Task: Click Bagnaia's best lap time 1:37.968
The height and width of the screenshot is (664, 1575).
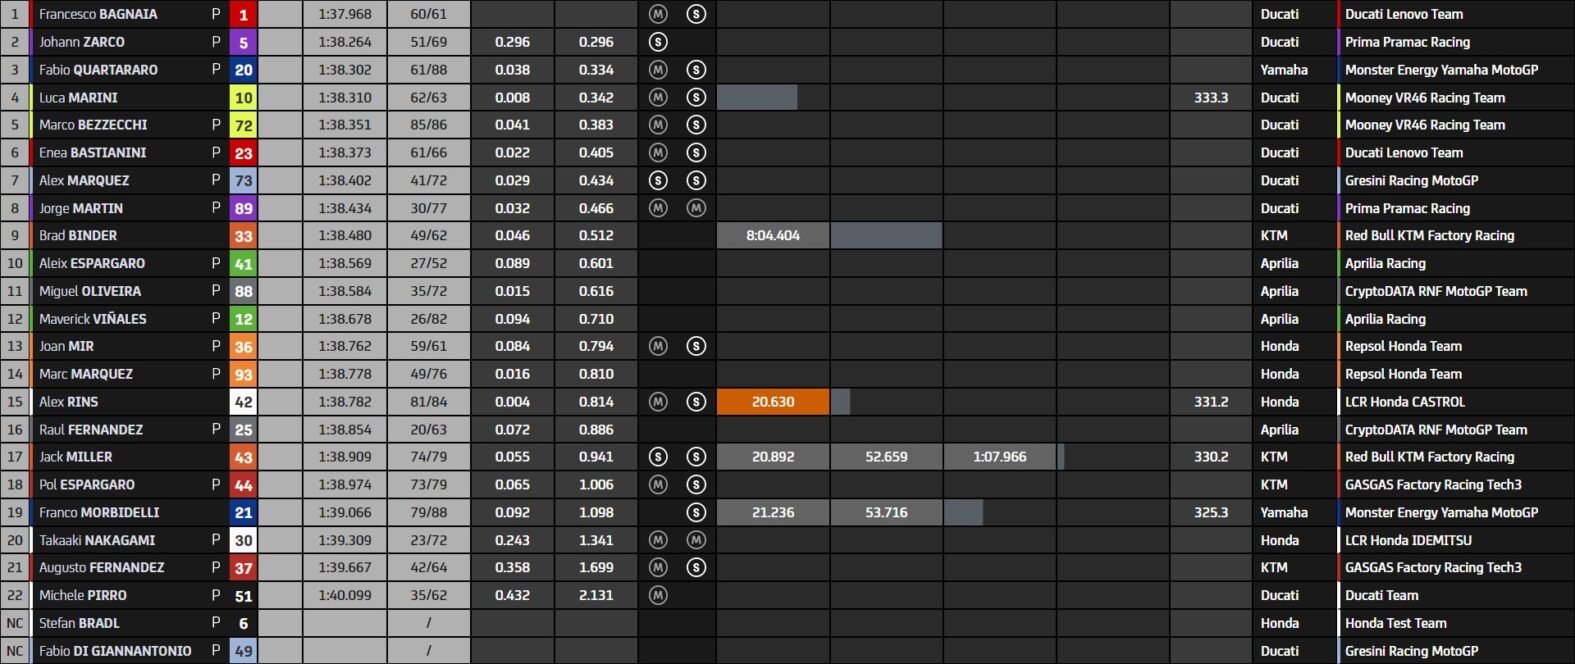Action: tap(345, 14)
